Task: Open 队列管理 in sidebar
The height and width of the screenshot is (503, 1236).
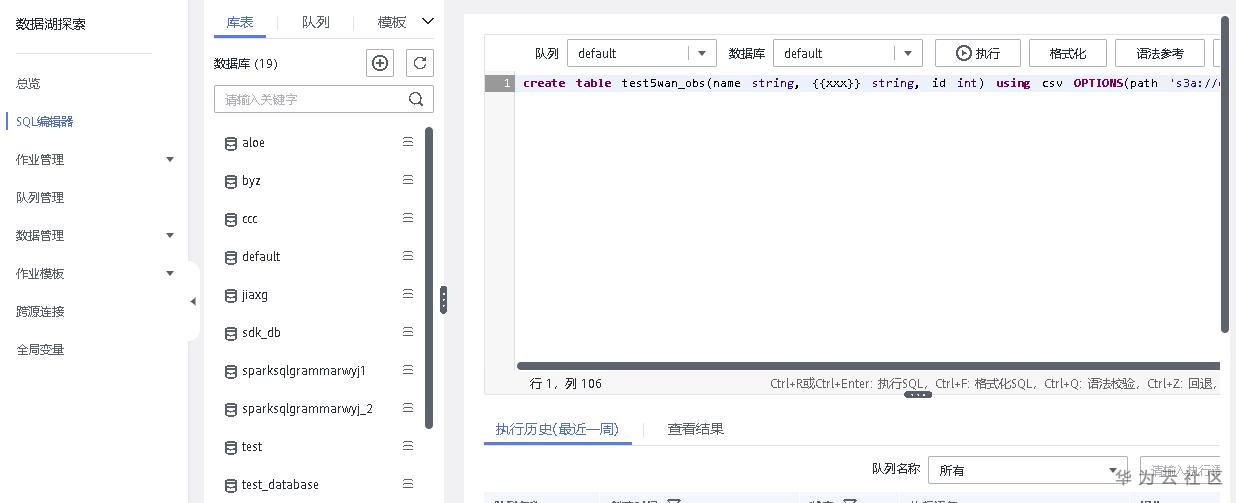Action: [40, 197]
